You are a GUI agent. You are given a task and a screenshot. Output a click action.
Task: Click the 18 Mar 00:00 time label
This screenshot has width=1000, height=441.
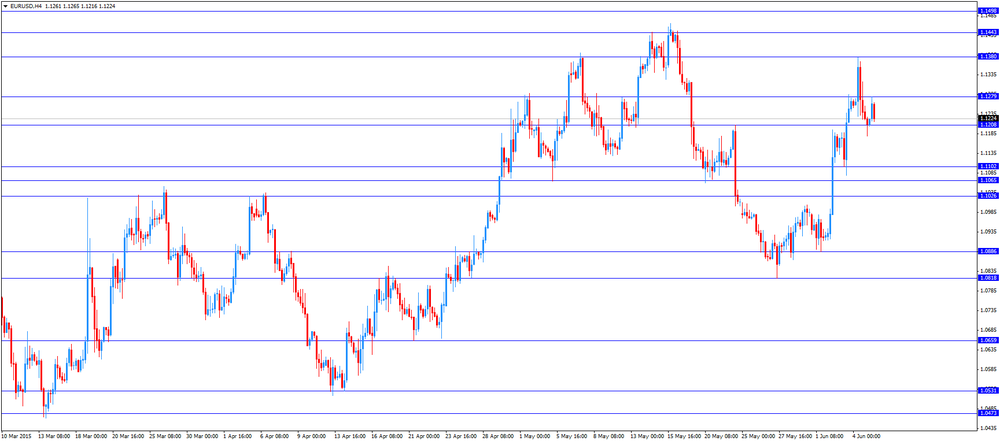pyautogui.click(x=91, y=436)
